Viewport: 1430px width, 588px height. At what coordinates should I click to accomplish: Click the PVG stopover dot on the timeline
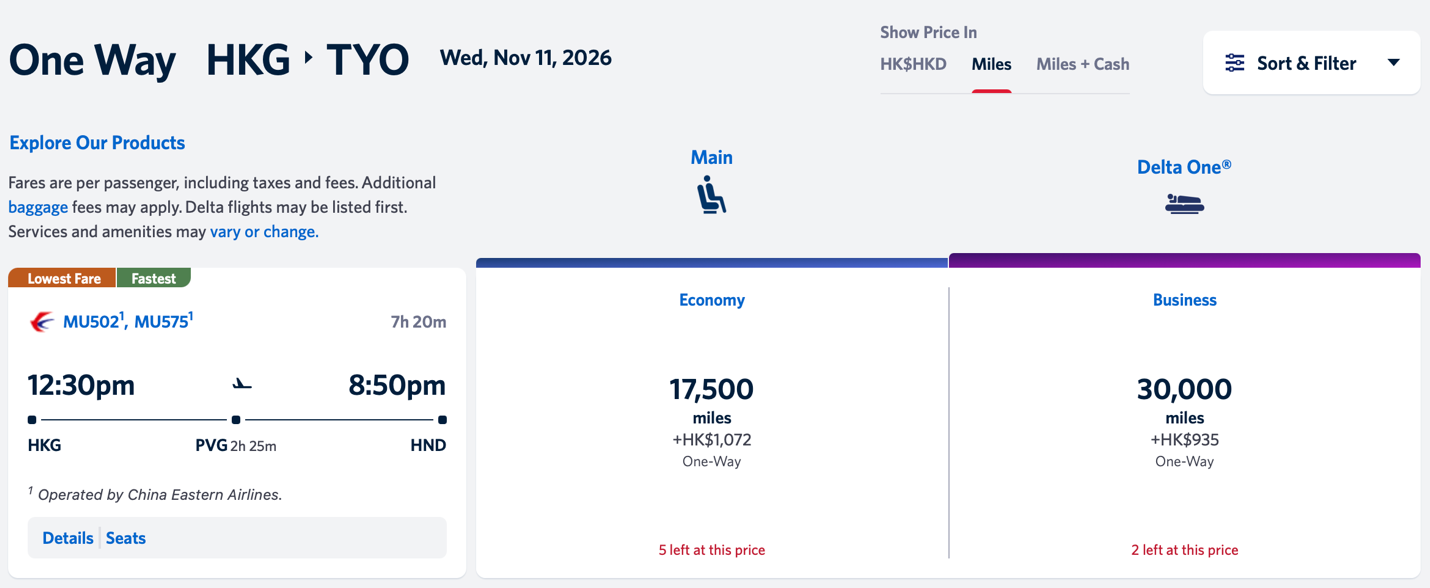236,420
